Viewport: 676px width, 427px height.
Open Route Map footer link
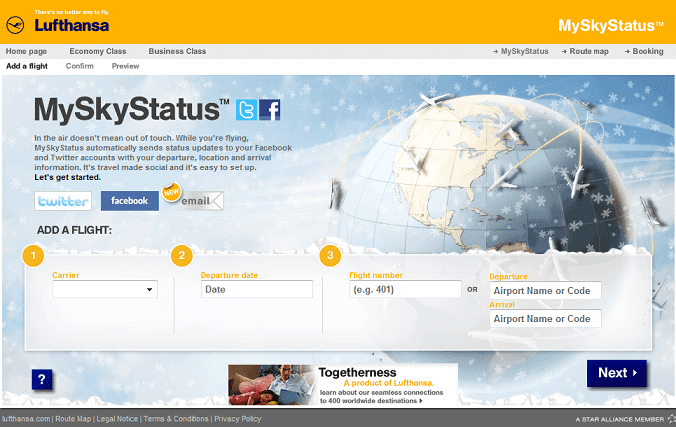coord(73,419)
